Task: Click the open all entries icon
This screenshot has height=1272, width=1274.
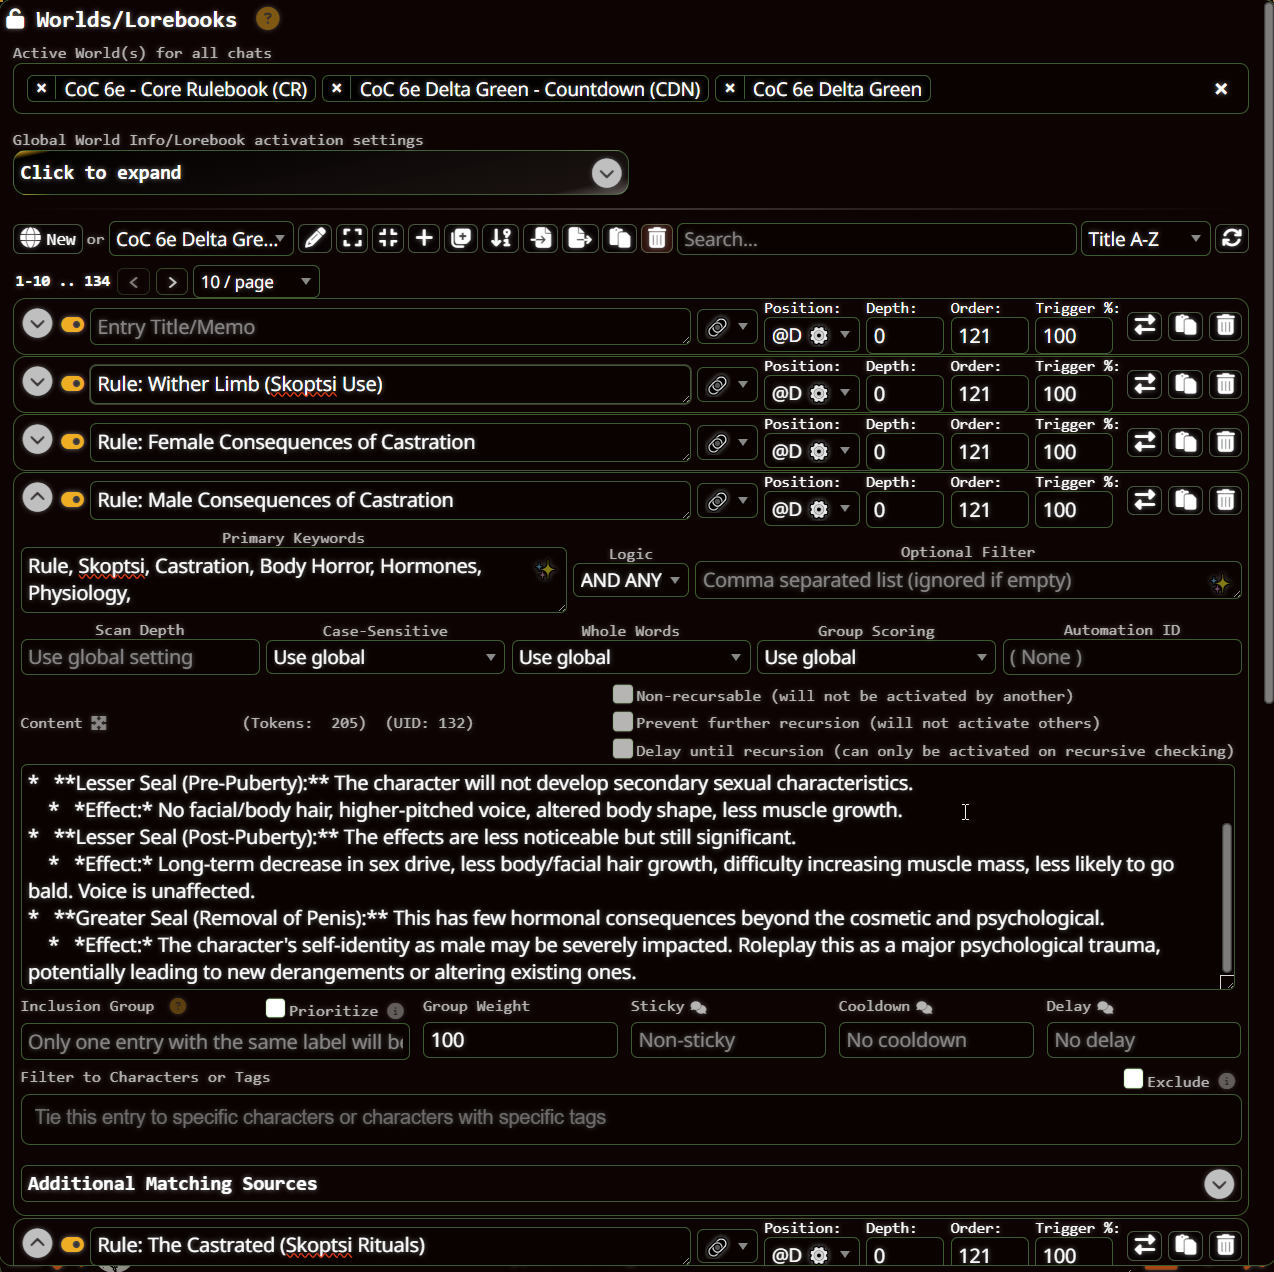Action: (x=352, y=238)
